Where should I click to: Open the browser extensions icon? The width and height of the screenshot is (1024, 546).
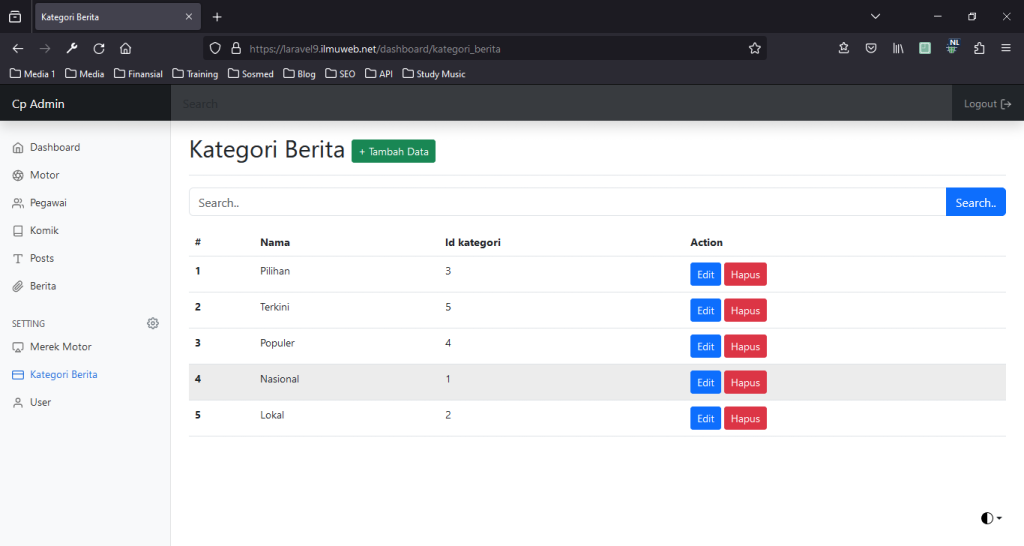click(x=979, y=48)
